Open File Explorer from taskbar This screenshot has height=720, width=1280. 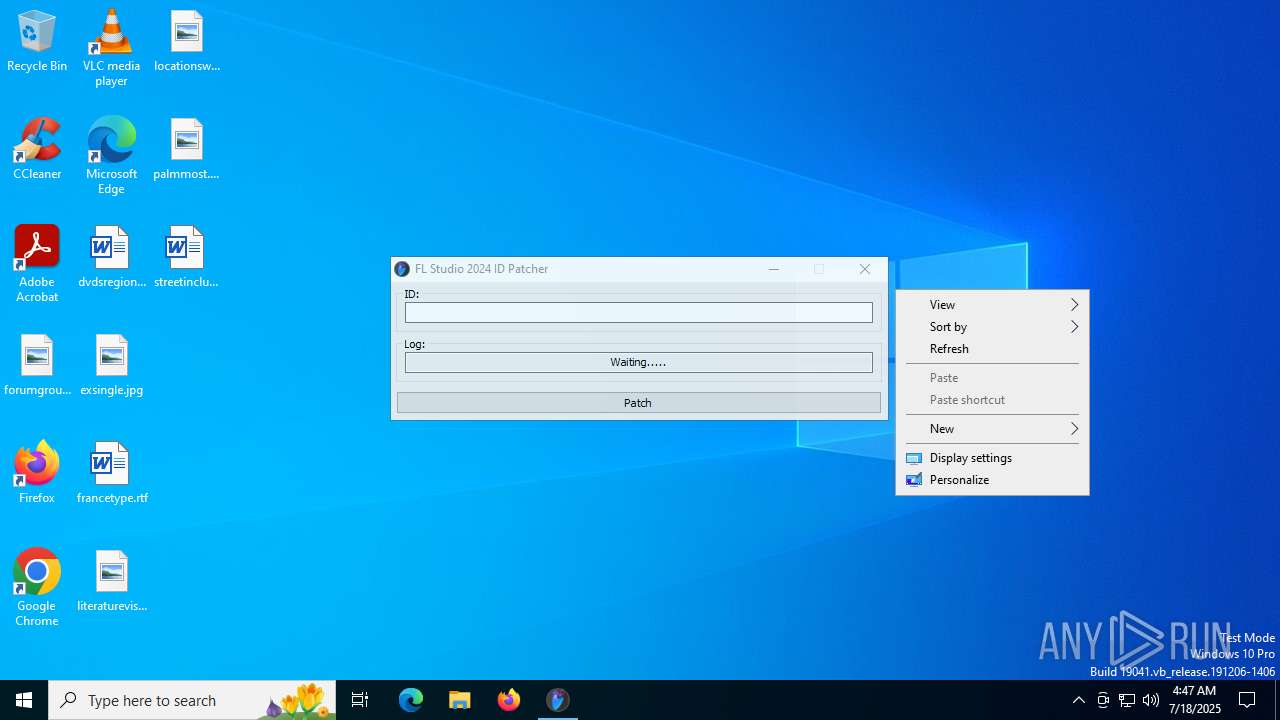tap(460, 700)
